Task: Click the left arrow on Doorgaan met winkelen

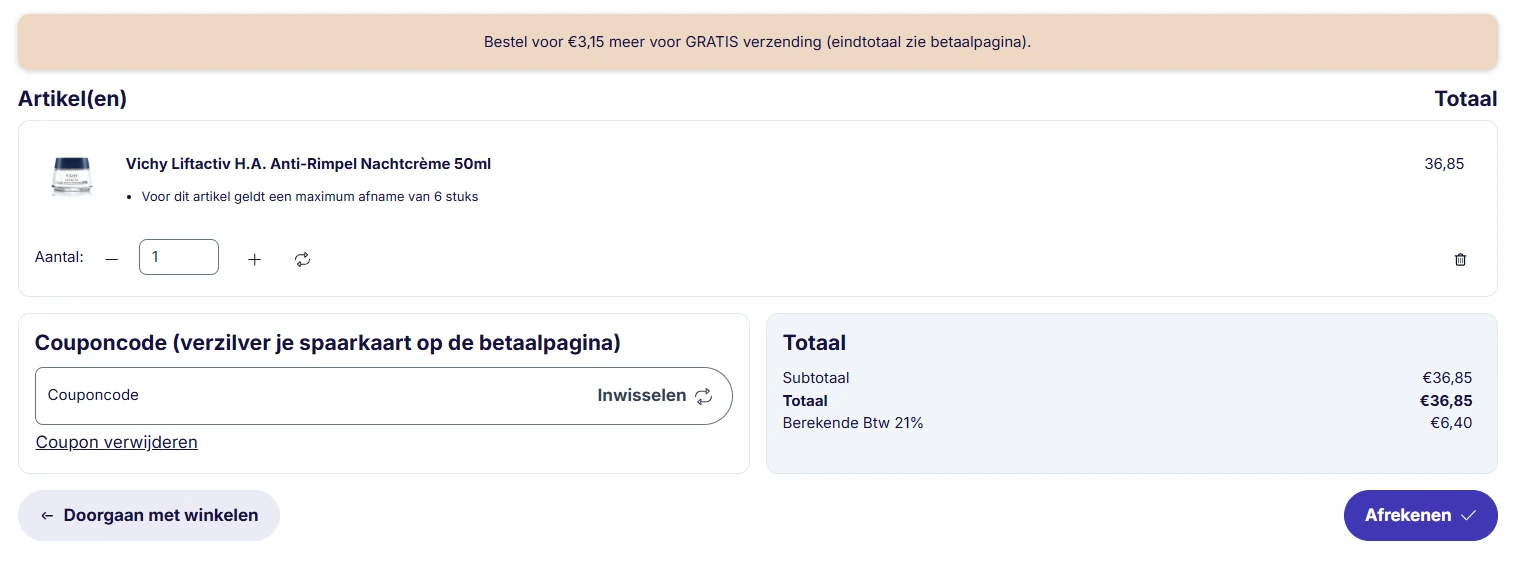Action: [x=47, y=516]
